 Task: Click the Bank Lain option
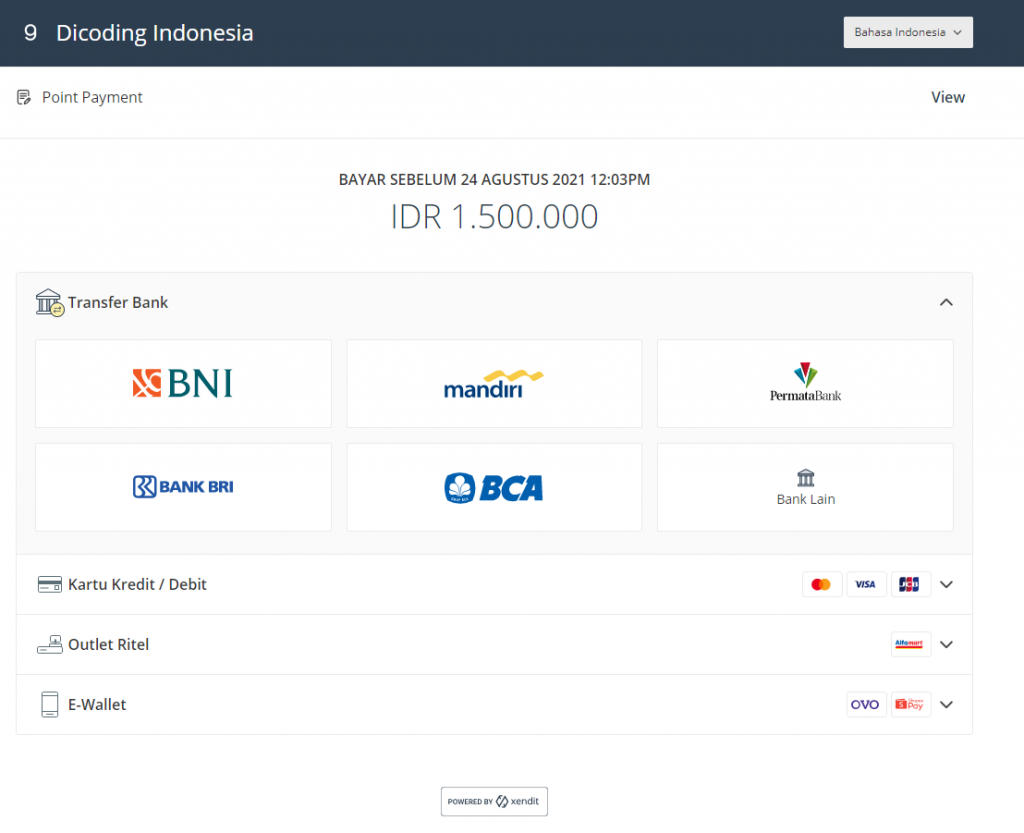click(x=805, y=487)
